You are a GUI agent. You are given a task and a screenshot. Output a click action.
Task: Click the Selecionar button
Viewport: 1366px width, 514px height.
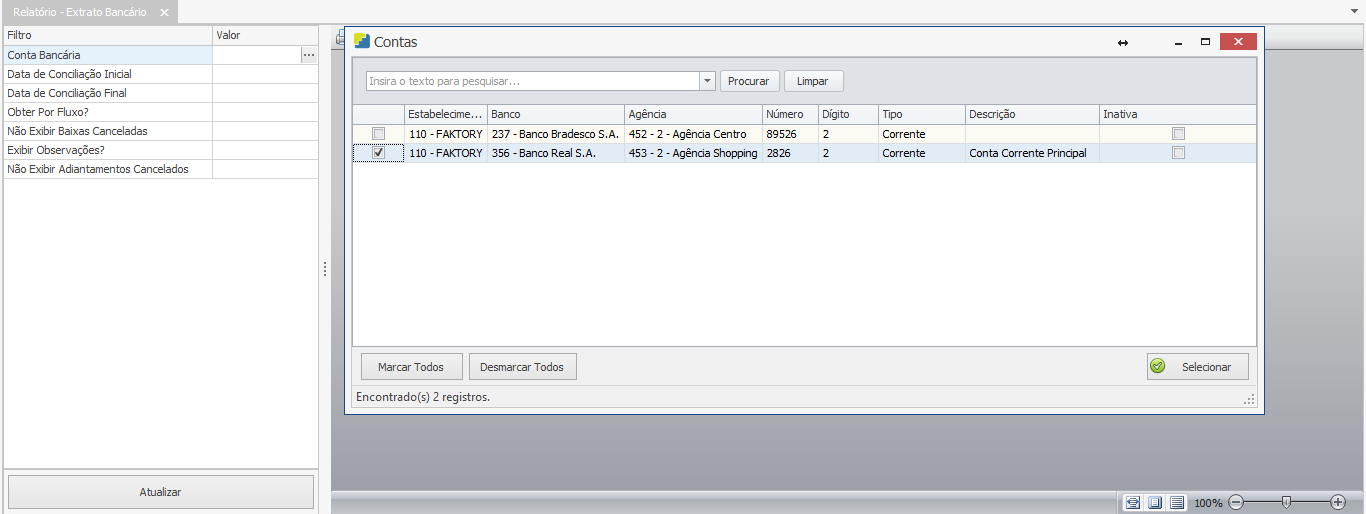1197,367
